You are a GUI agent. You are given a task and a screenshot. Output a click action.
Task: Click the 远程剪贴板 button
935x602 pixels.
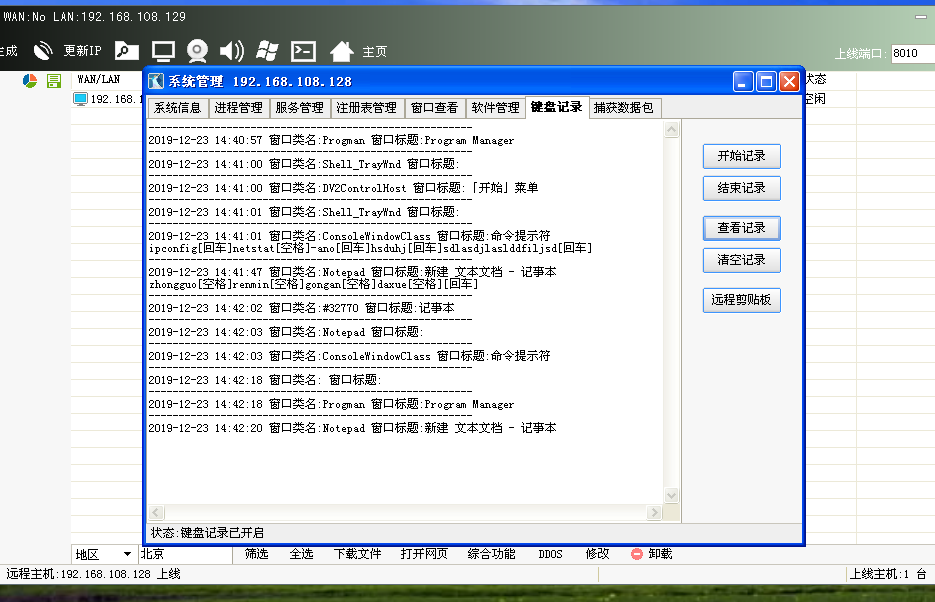coord(741,300)
